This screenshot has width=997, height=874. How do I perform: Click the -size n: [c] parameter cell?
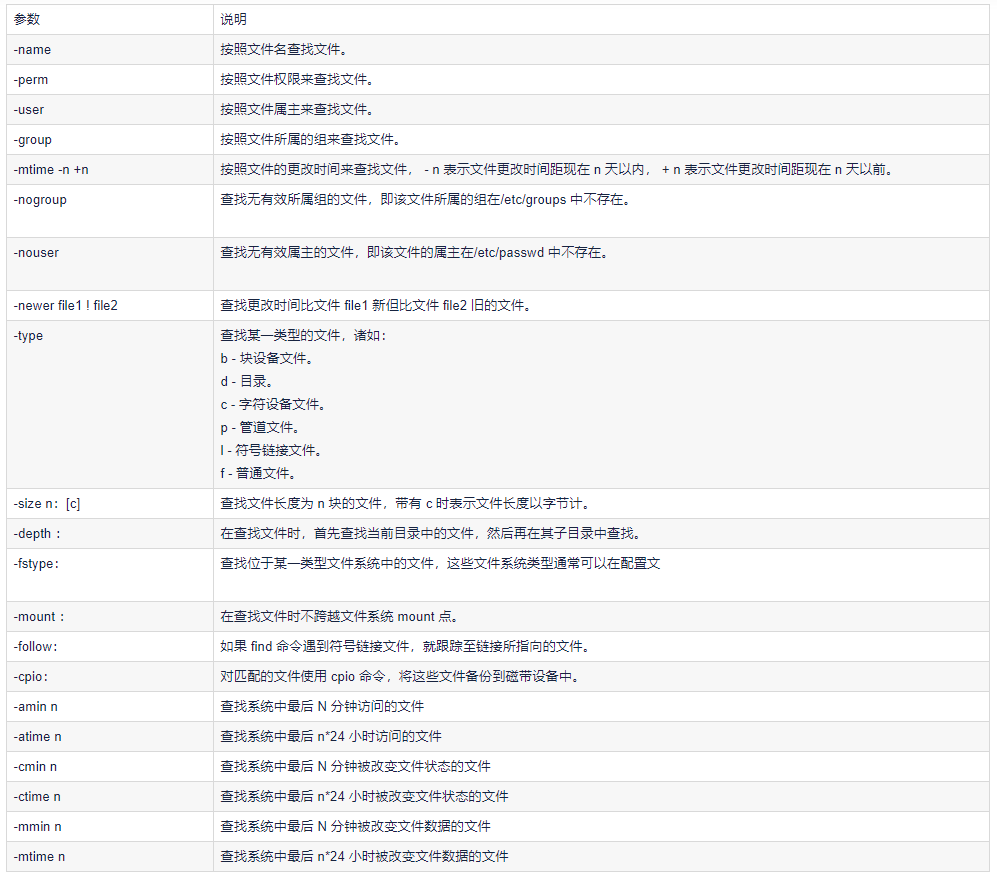tap(47, 503)
